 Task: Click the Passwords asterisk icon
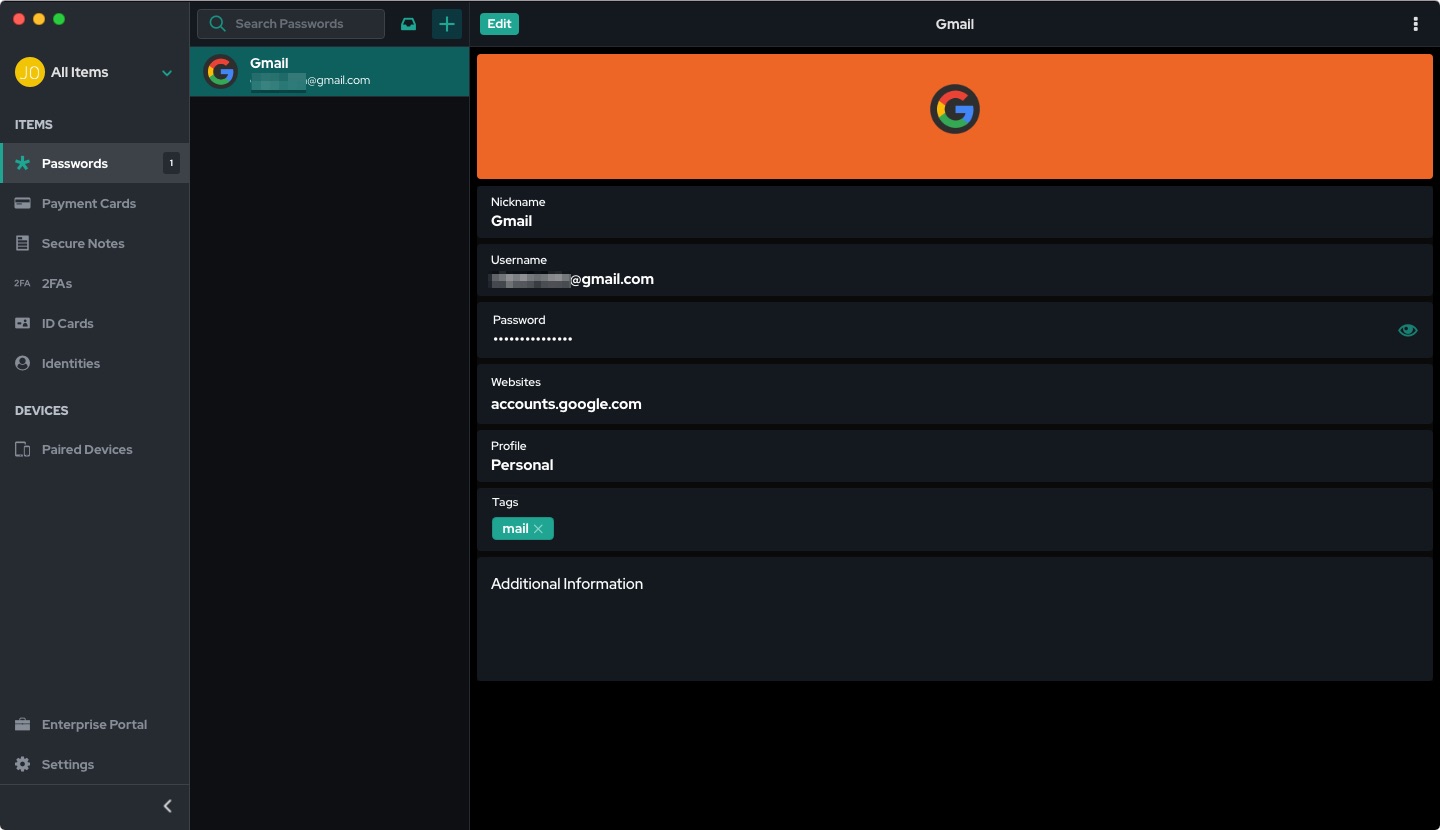pos(22,163)
